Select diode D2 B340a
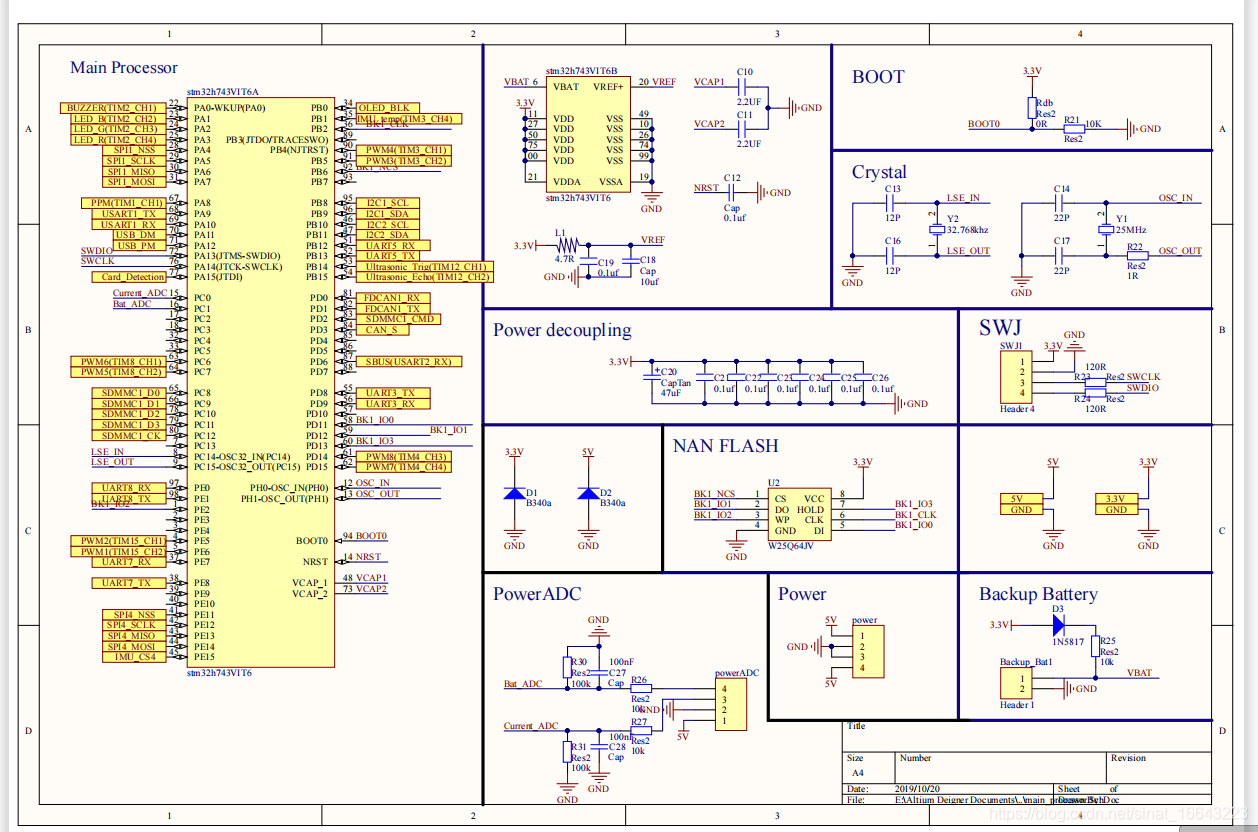Viewport: 1258px width, 832px height. point(588,494)
